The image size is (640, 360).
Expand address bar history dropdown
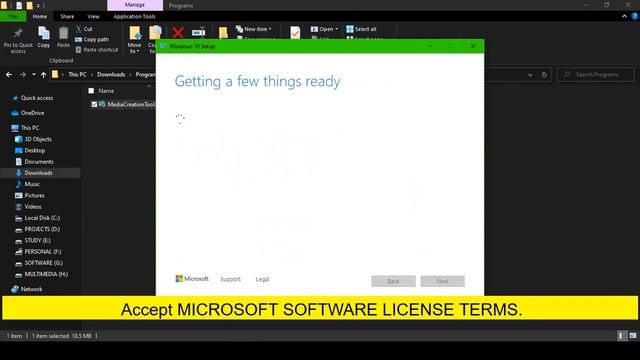point(530,75)
